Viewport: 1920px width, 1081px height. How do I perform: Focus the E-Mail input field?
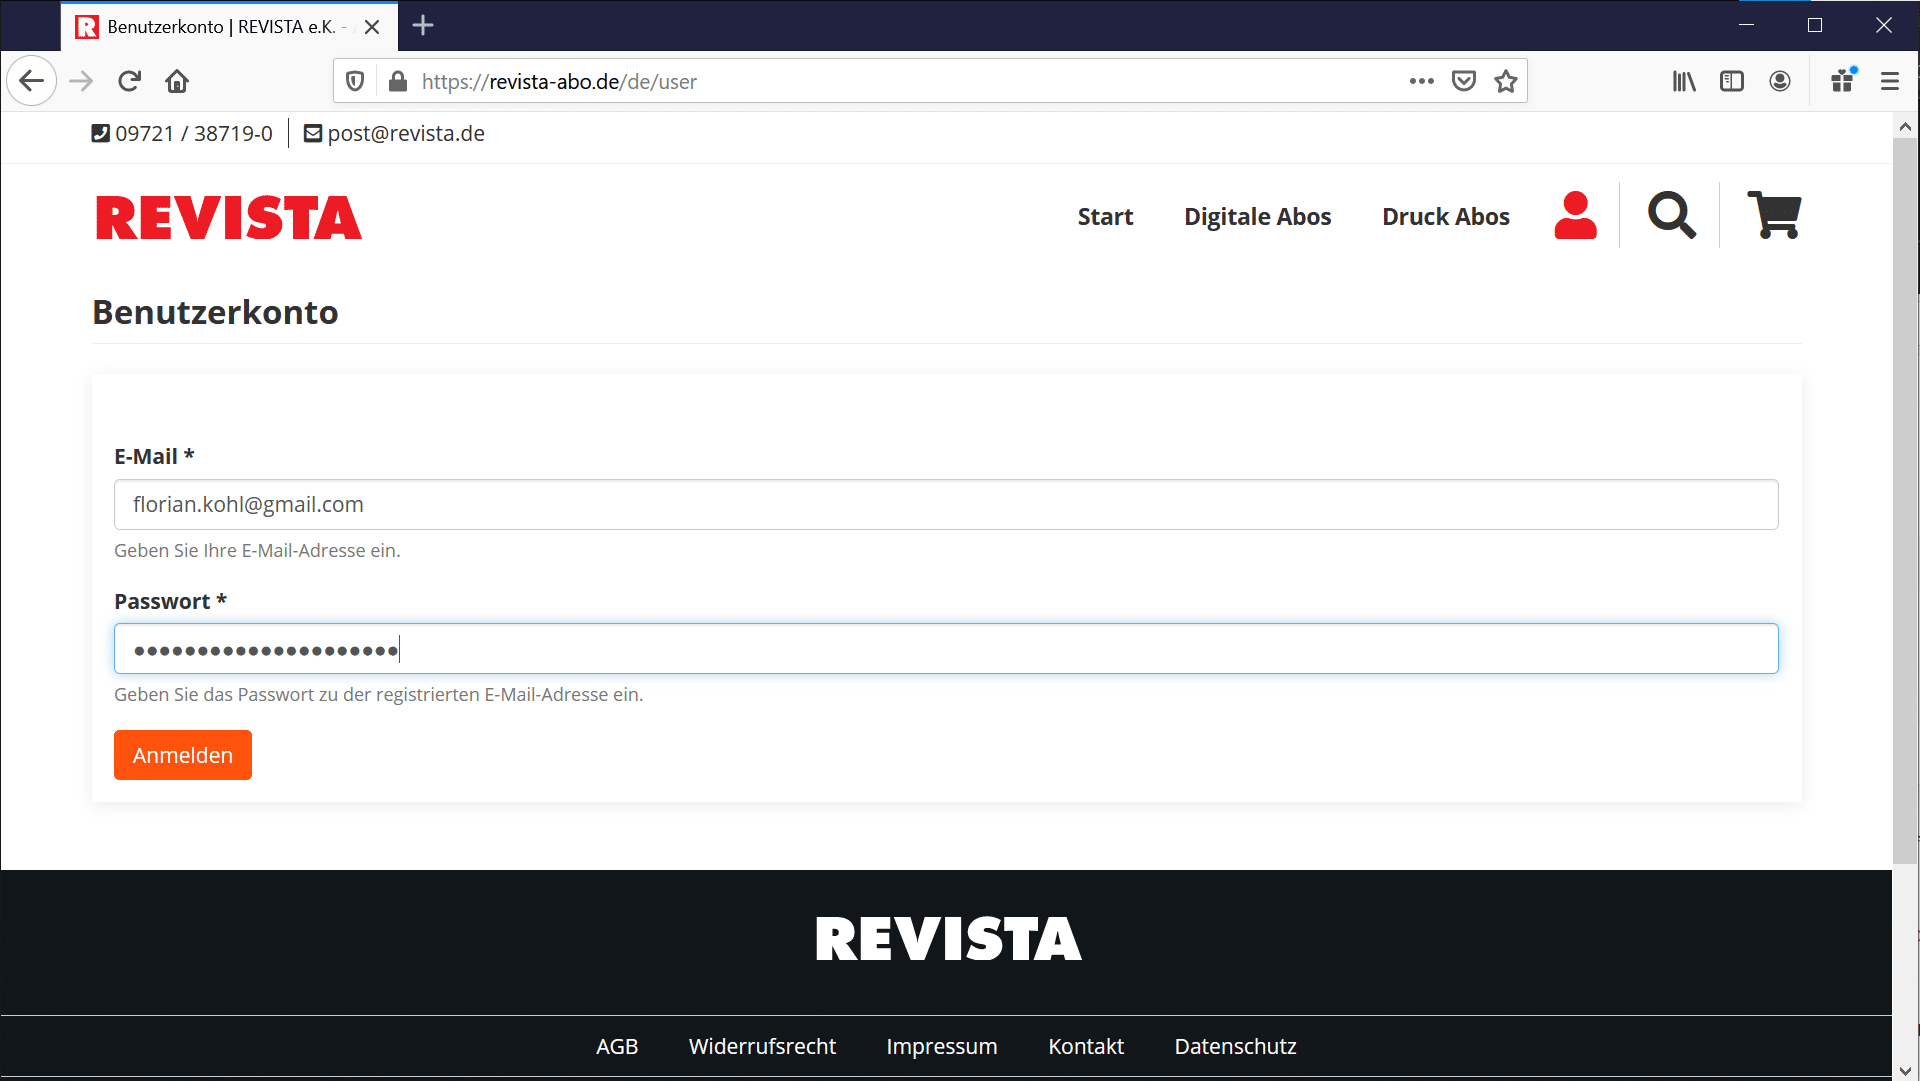(x=946, y=504)
